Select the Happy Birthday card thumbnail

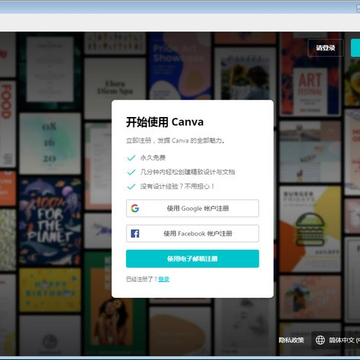pyautogui.click(x=50, y=290)
